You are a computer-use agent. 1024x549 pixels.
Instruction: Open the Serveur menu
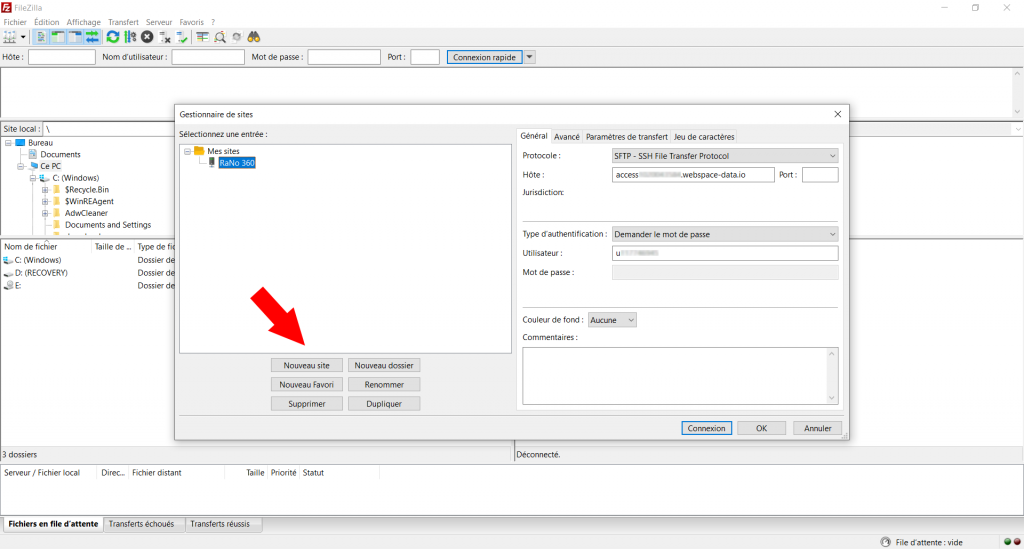coord(159,22)
